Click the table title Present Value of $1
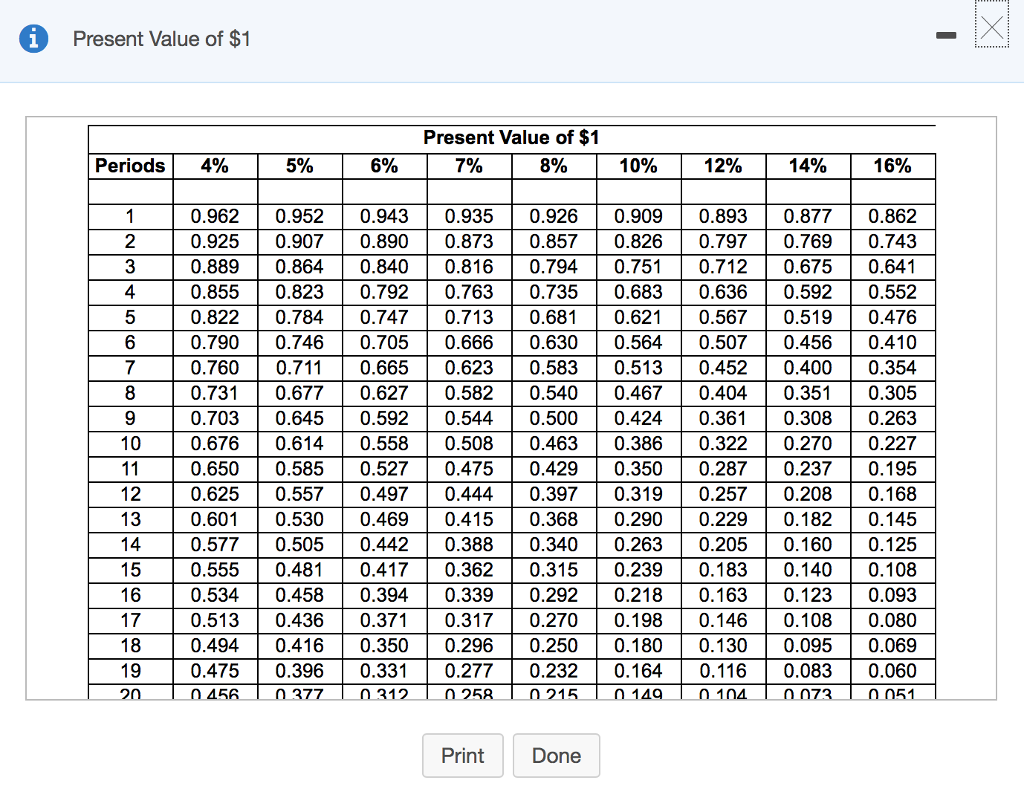1024x786 pixels. coord(511,138)
